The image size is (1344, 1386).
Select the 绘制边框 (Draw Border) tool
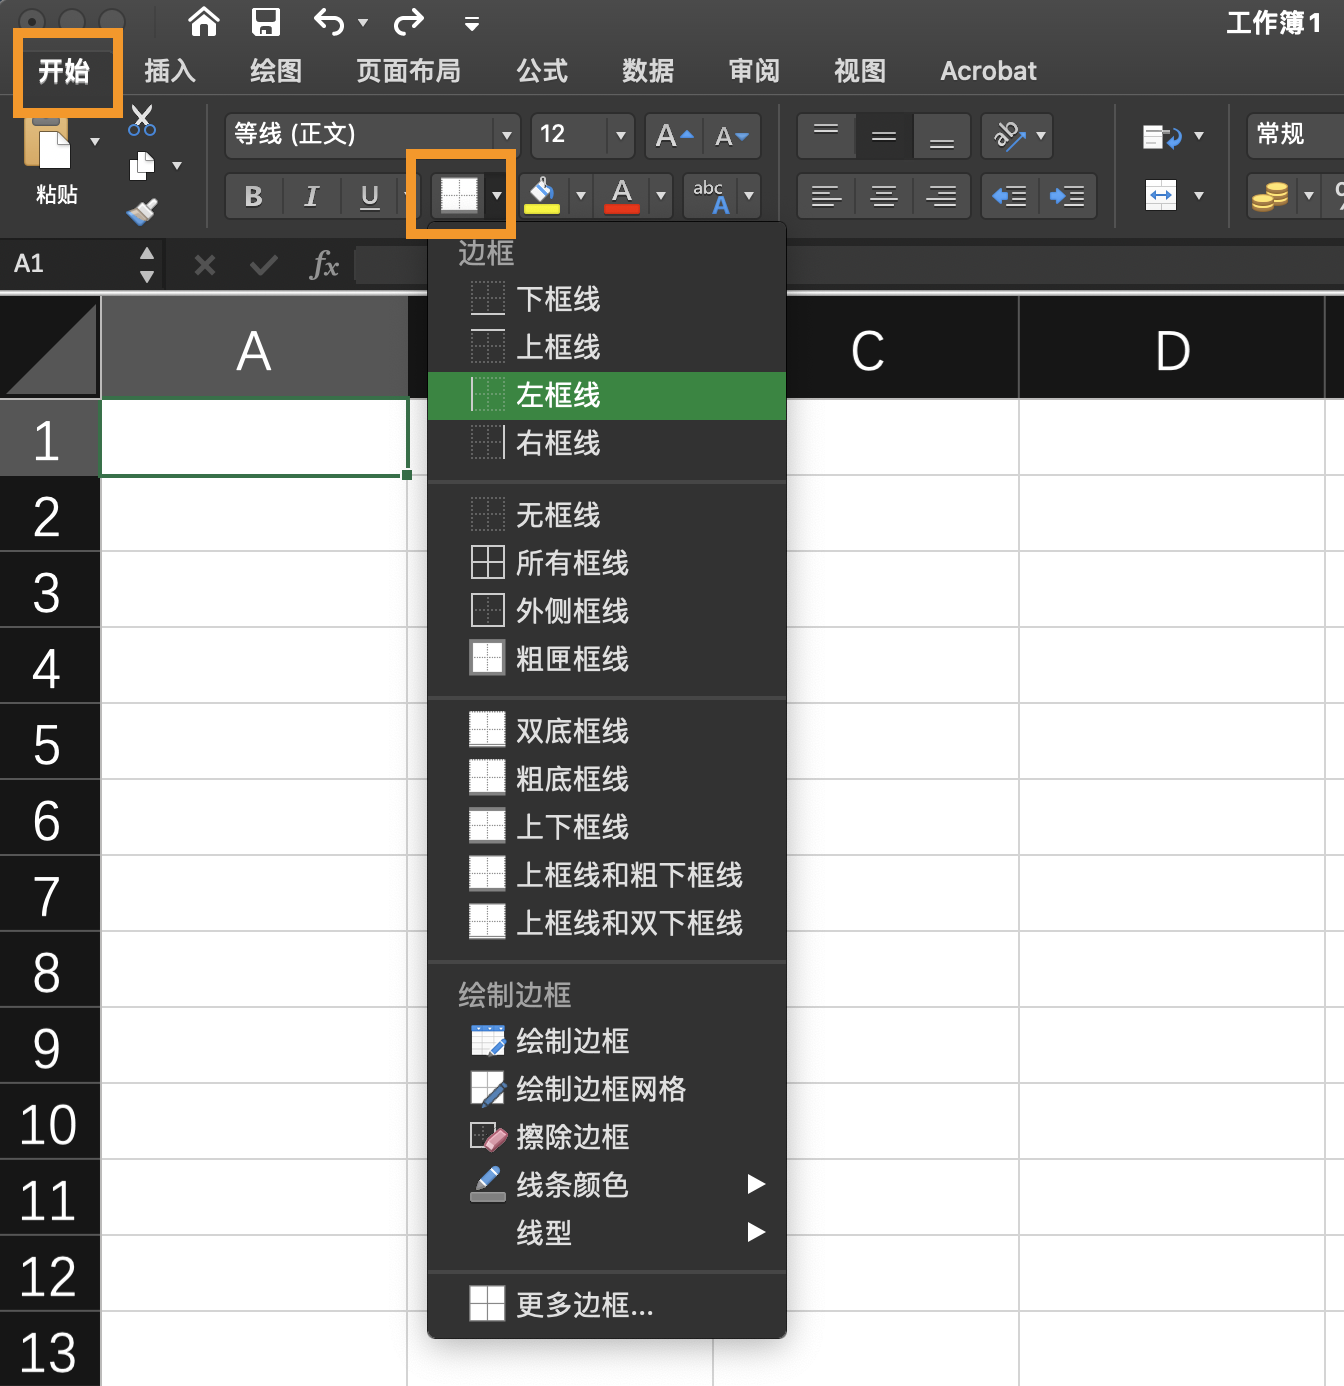pos(571,1040)
